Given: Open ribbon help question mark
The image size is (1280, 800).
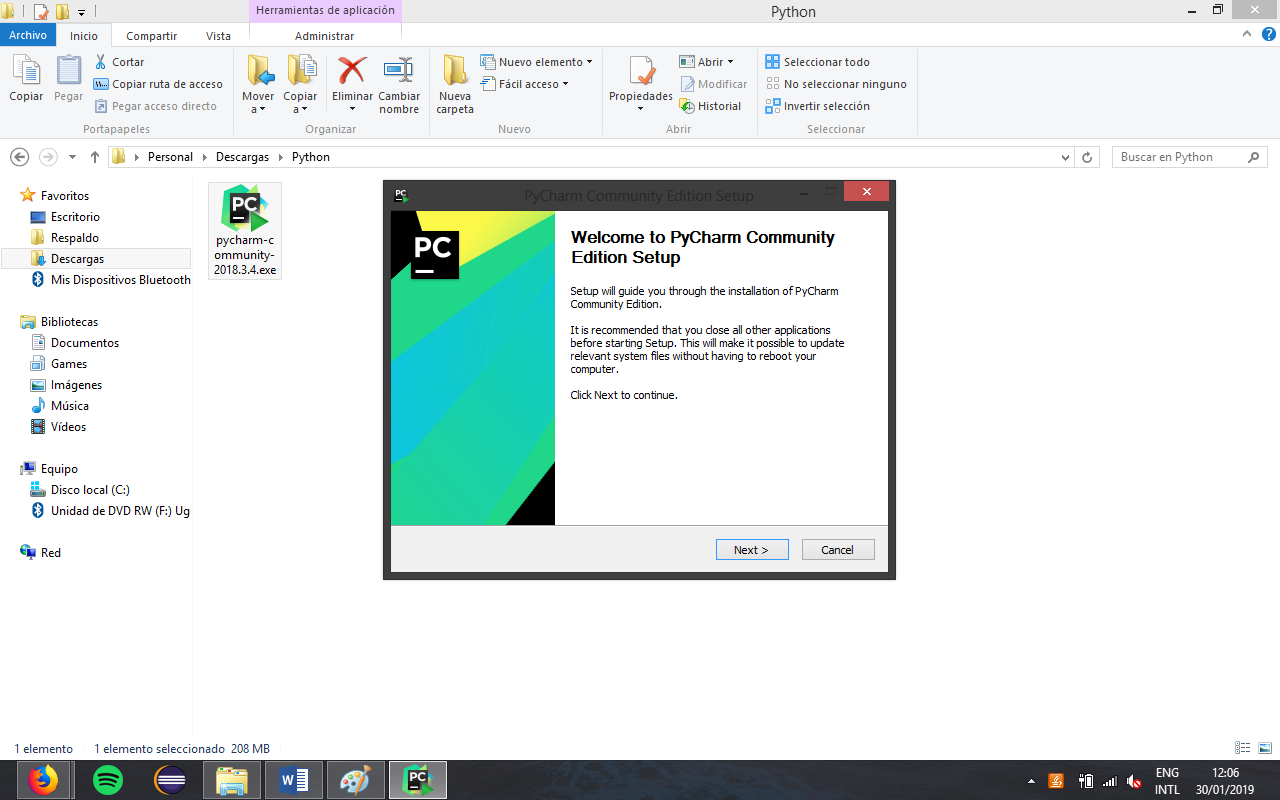Looking at the screenshot, I should [x=1268, y=34].
